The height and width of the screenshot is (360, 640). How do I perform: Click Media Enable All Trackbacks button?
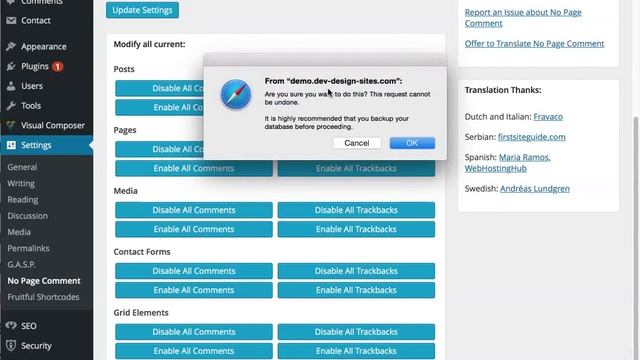356,229
